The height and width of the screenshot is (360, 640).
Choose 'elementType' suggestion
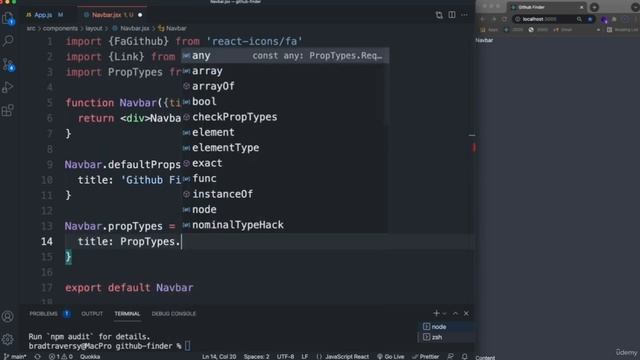[x=285, y=148]
